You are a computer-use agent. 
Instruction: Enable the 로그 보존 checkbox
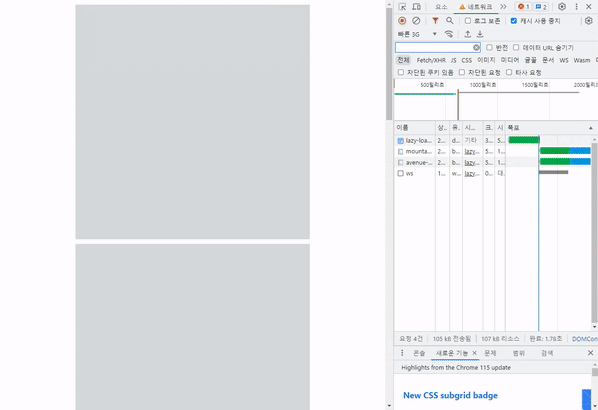(x=468, y=21)
